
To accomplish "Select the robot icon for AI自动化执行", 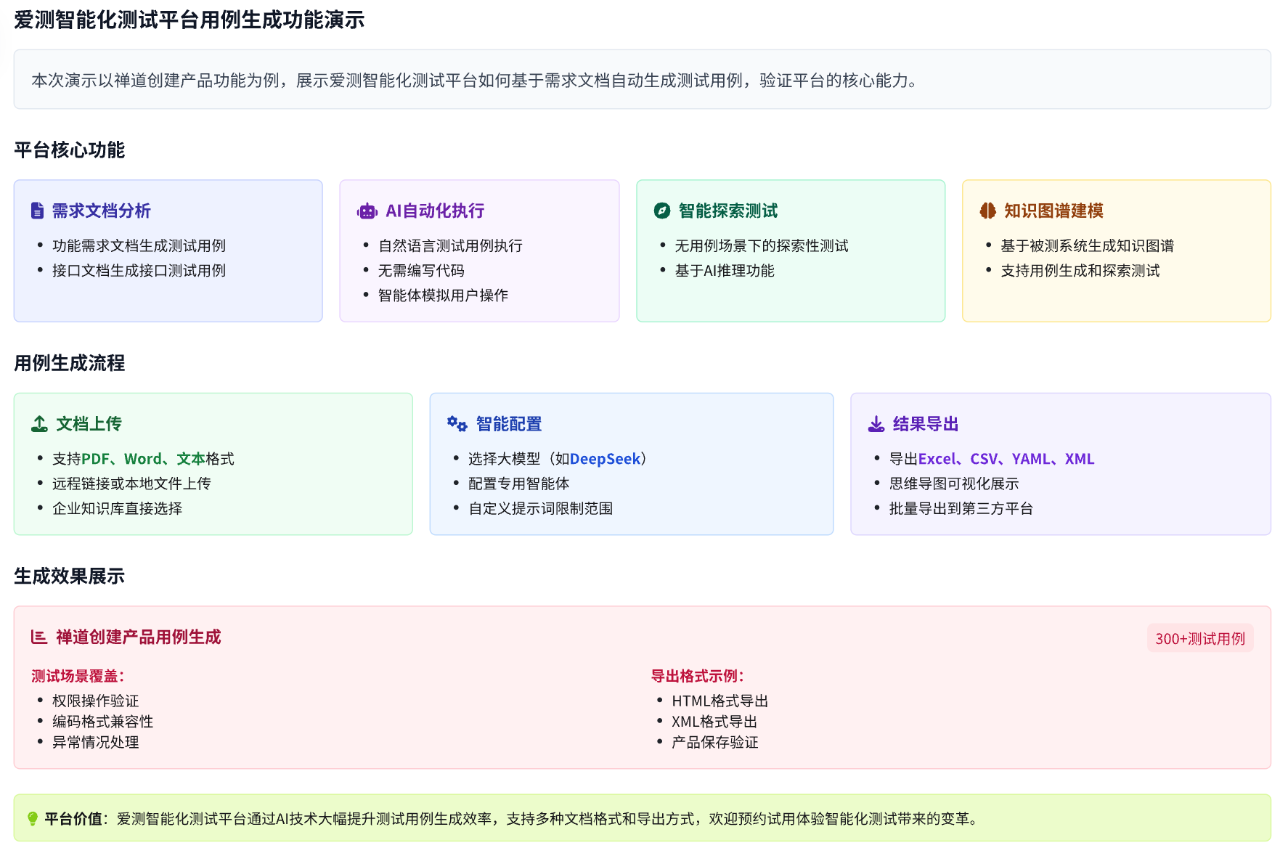I will pyautogui.click(x=366, y=211).
